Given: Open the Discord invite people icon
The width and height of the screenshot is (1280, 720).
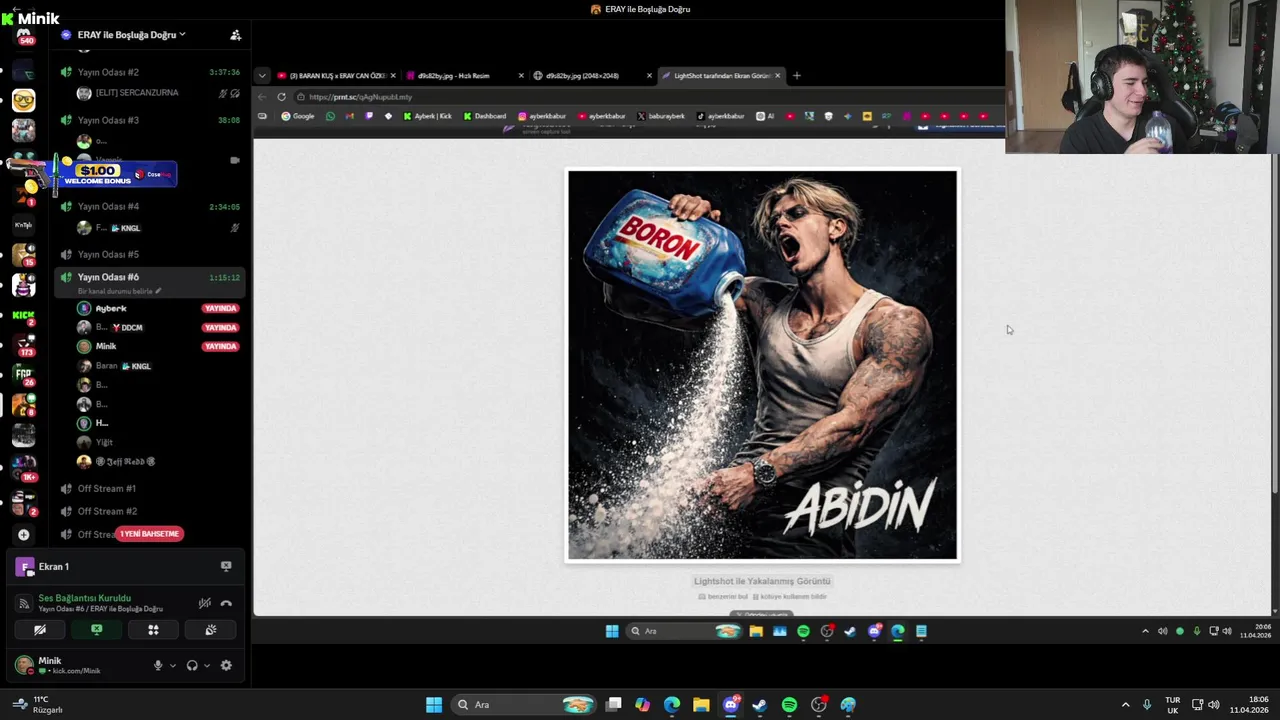Looking at the screenshot, I should (x=235, y=35).
